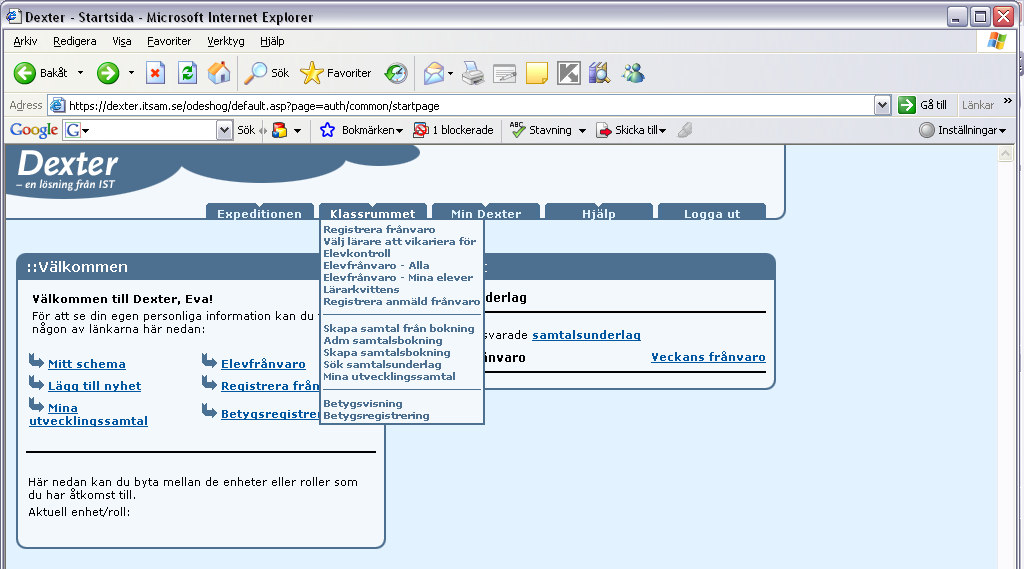Click the Logga ut tab
The width and height of the screenshot is (1024, 569).
[712, 213]
